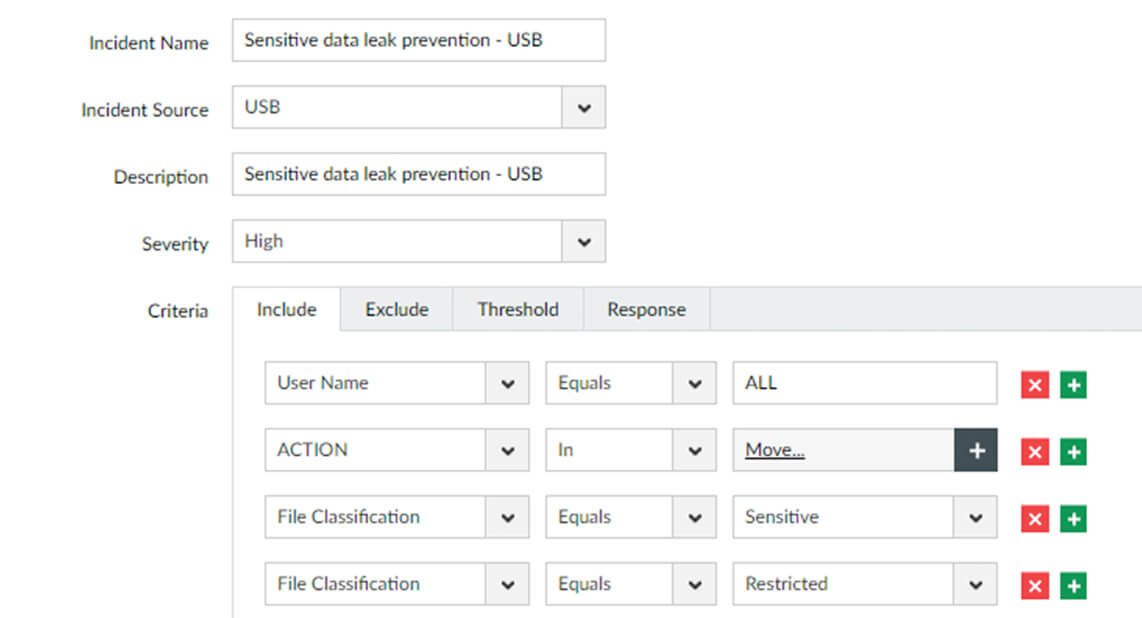The image size is (1142, 618).
Task: Expand the User Name field dropdown
Action: coord(507,384)
